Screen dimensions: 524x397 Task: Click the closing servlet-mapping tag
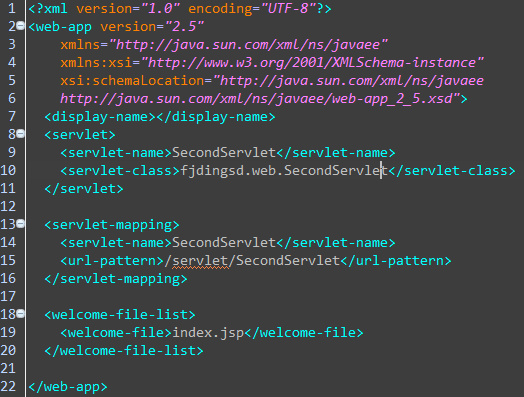(116, 279)
